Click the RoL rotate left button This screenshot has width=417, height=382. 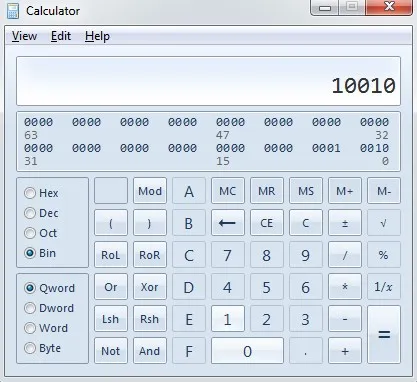(x=111, y=255)
